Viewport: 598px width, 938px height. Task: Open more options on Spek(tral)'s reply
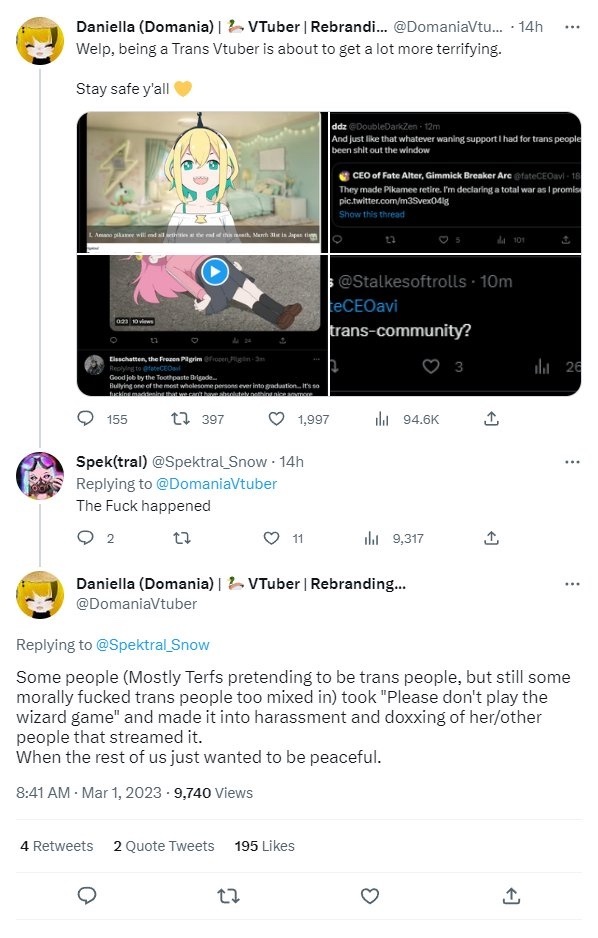click(x=572, y=462)
